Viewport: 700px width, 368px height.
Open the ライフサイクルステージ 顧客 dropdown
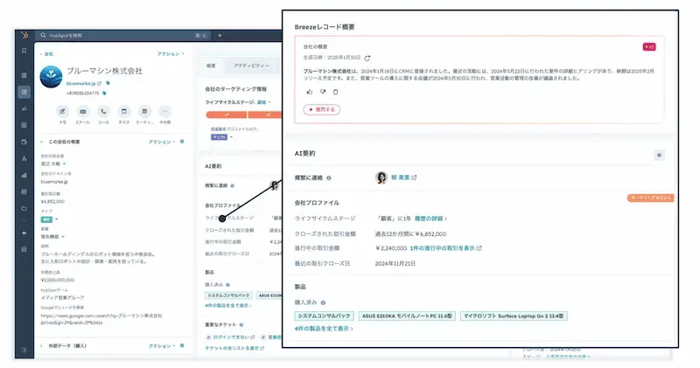264,102
